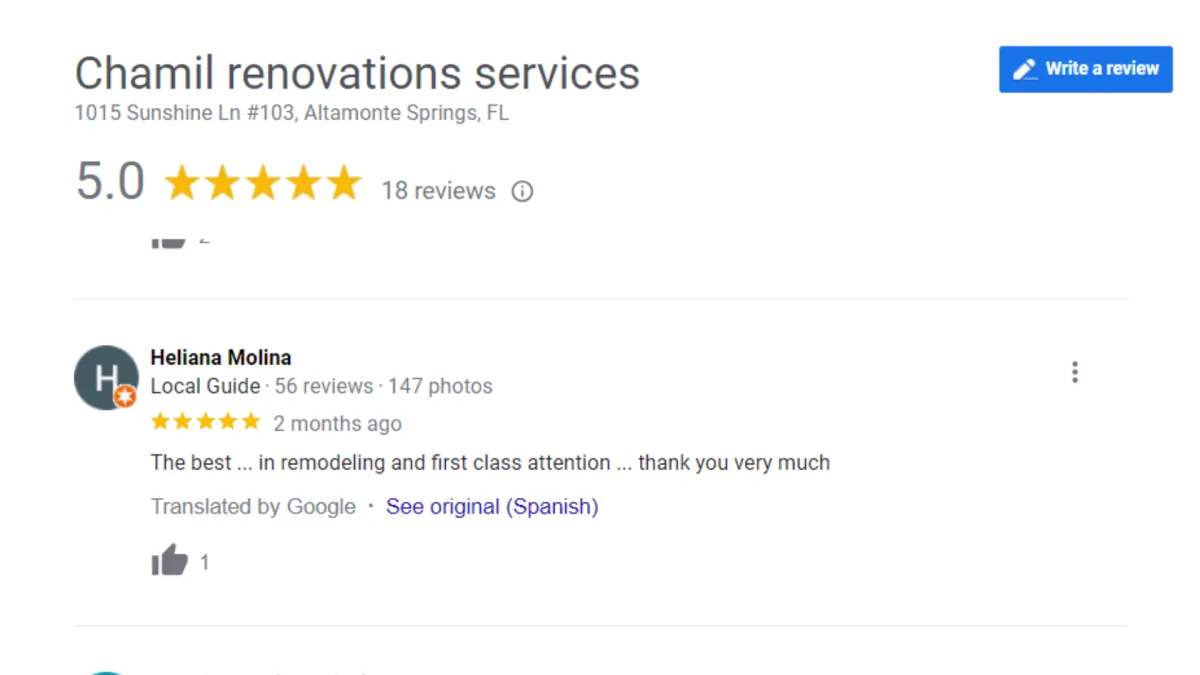Click the partially visible thumbs-up above the divider
The width and height of the screenshot is (1200, 675).
click(169, 241)
